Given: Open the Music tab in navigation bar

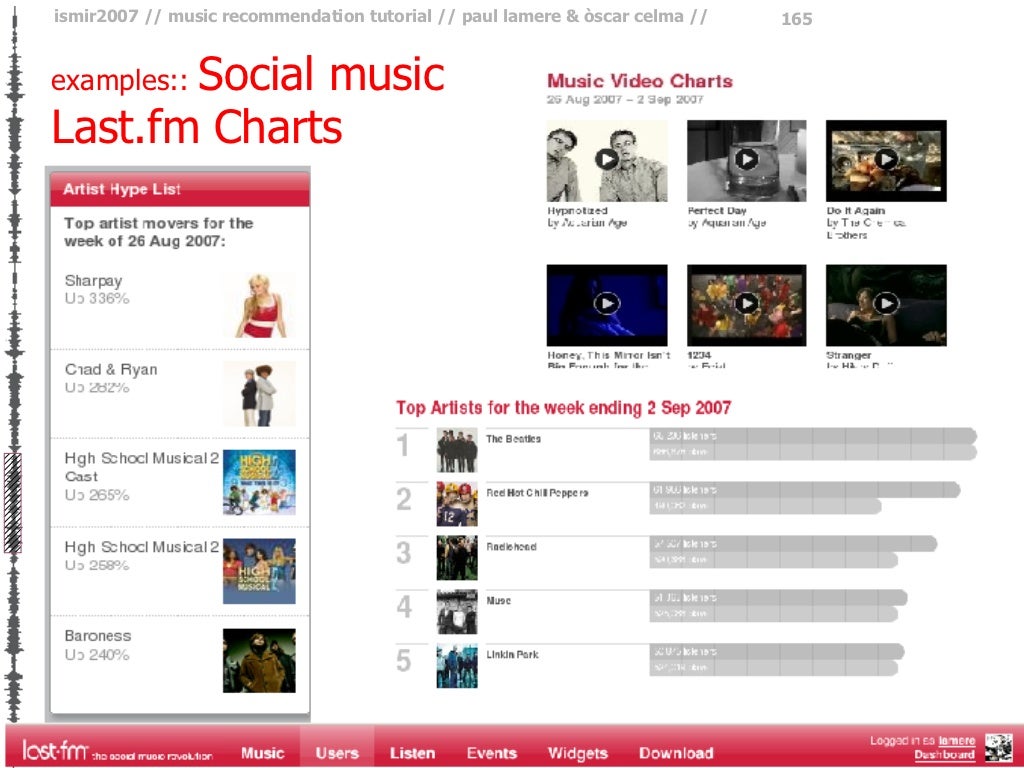Looking at the screenshot, I should tap(263, 753).
